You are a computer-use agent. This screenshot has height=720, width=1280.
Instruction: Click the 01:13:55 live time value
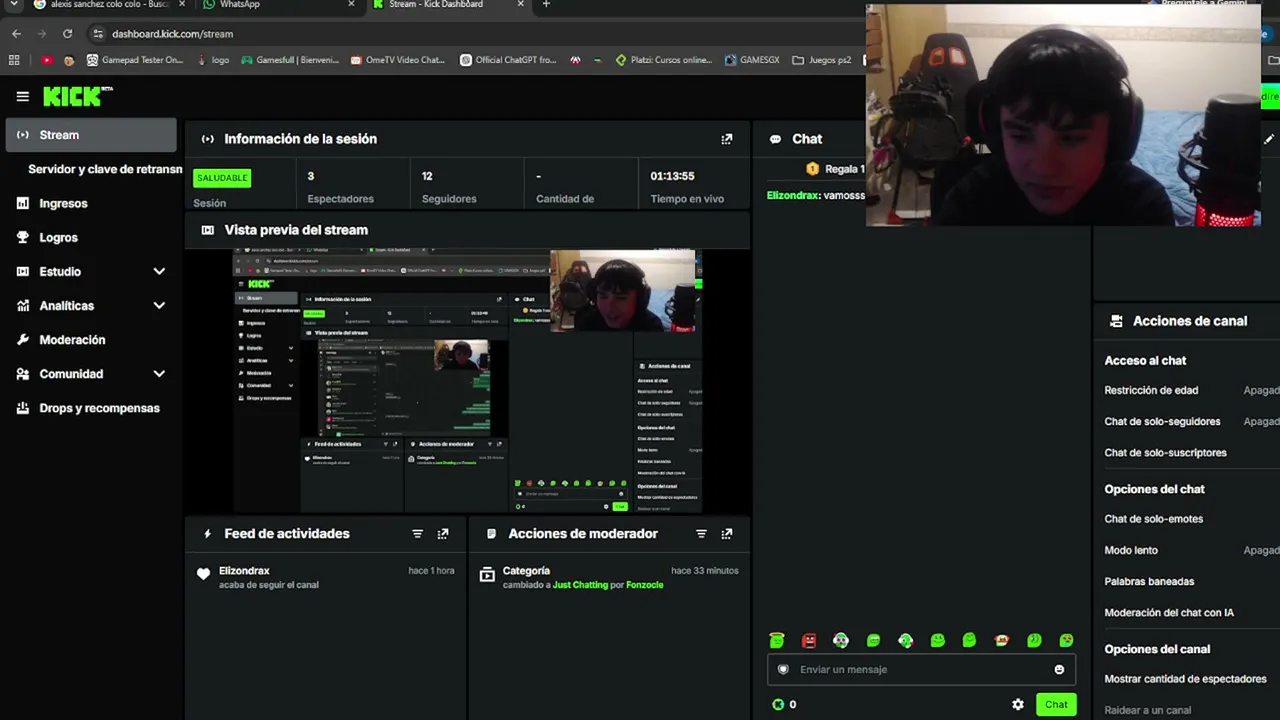pyautogui.click(x=672, y=176)
